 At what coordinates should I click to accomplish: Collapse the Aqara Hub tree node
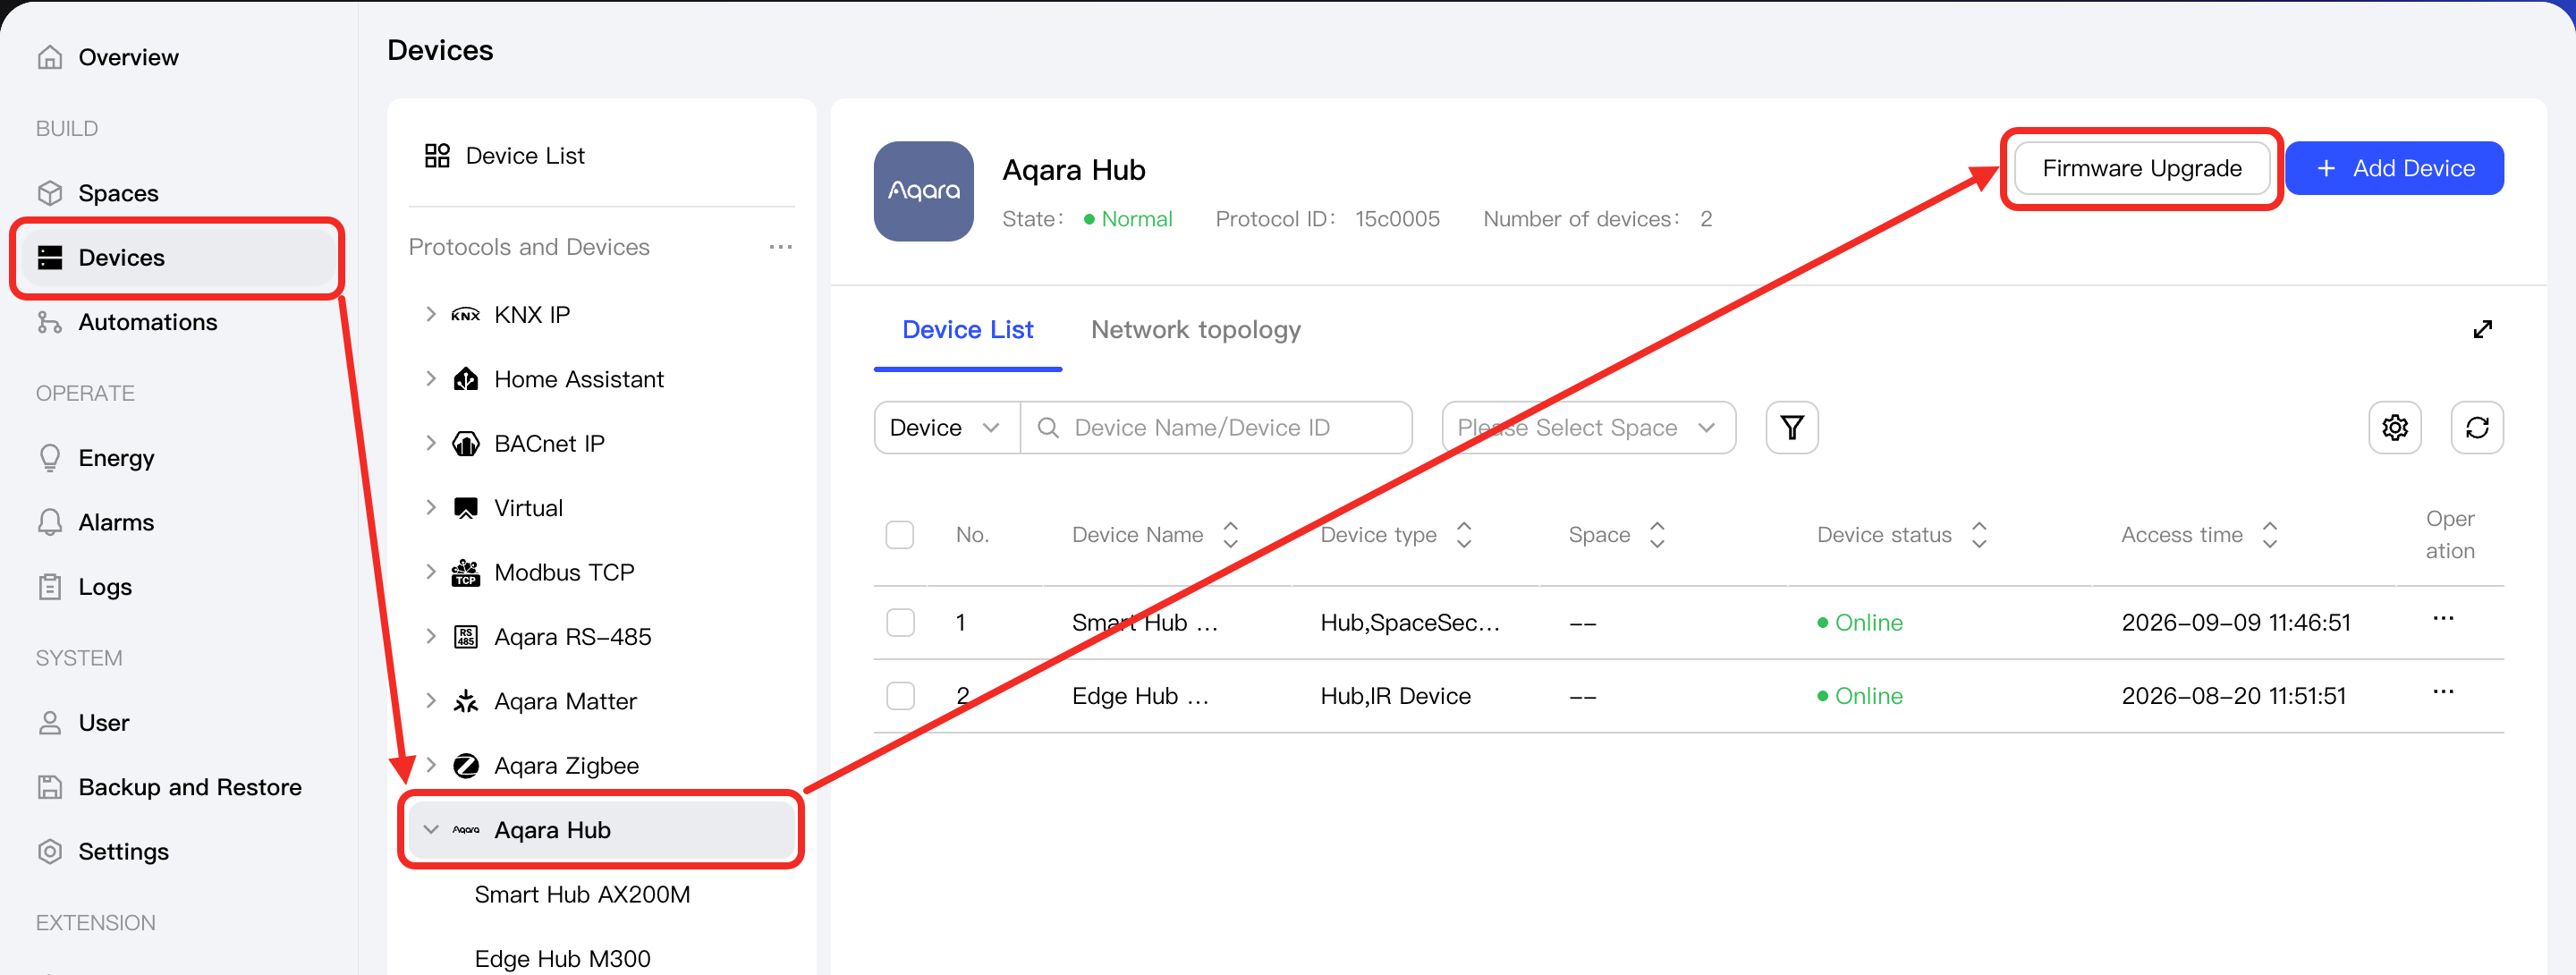[431, 830]
